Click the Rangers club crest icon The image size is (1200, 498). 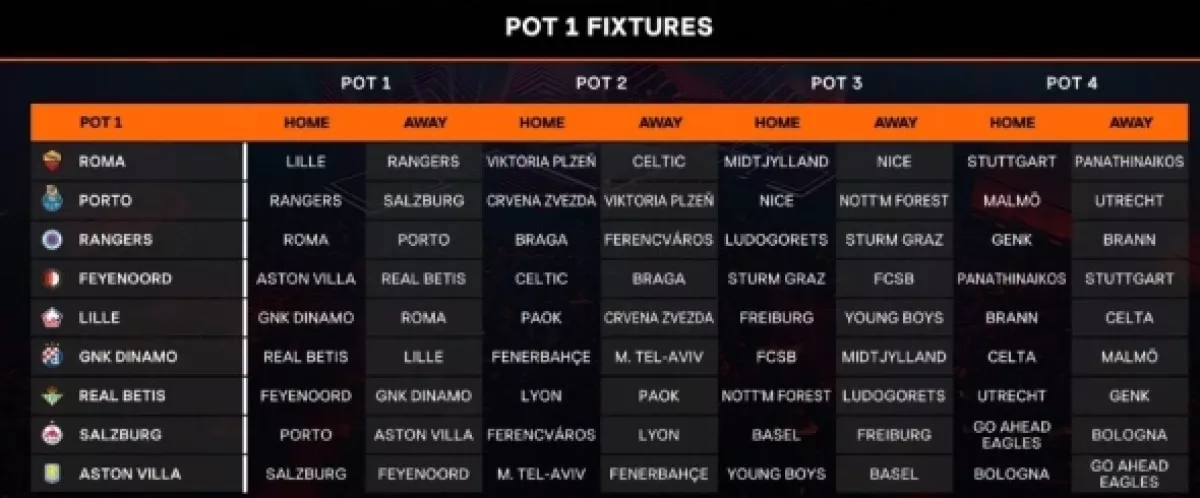click(x=52, y=239)
